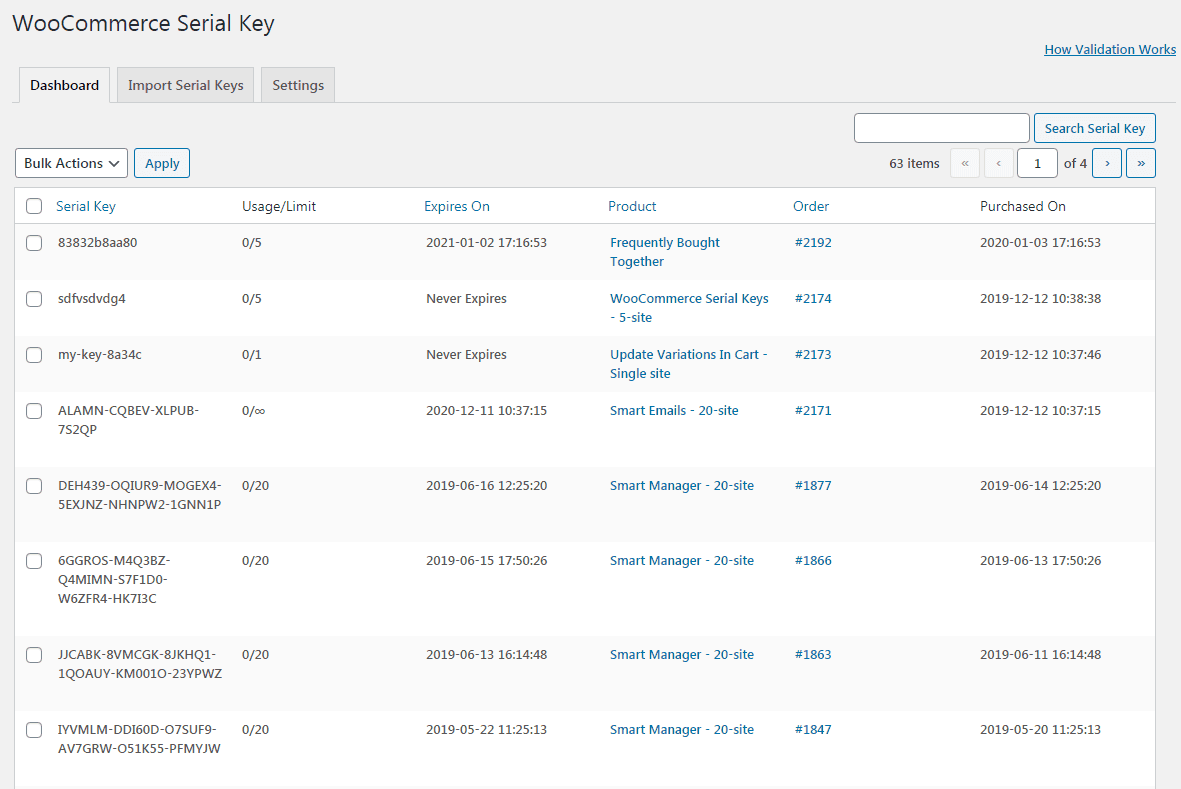Open order #2174
This screenshot has width=1181, height=789.
813,299
